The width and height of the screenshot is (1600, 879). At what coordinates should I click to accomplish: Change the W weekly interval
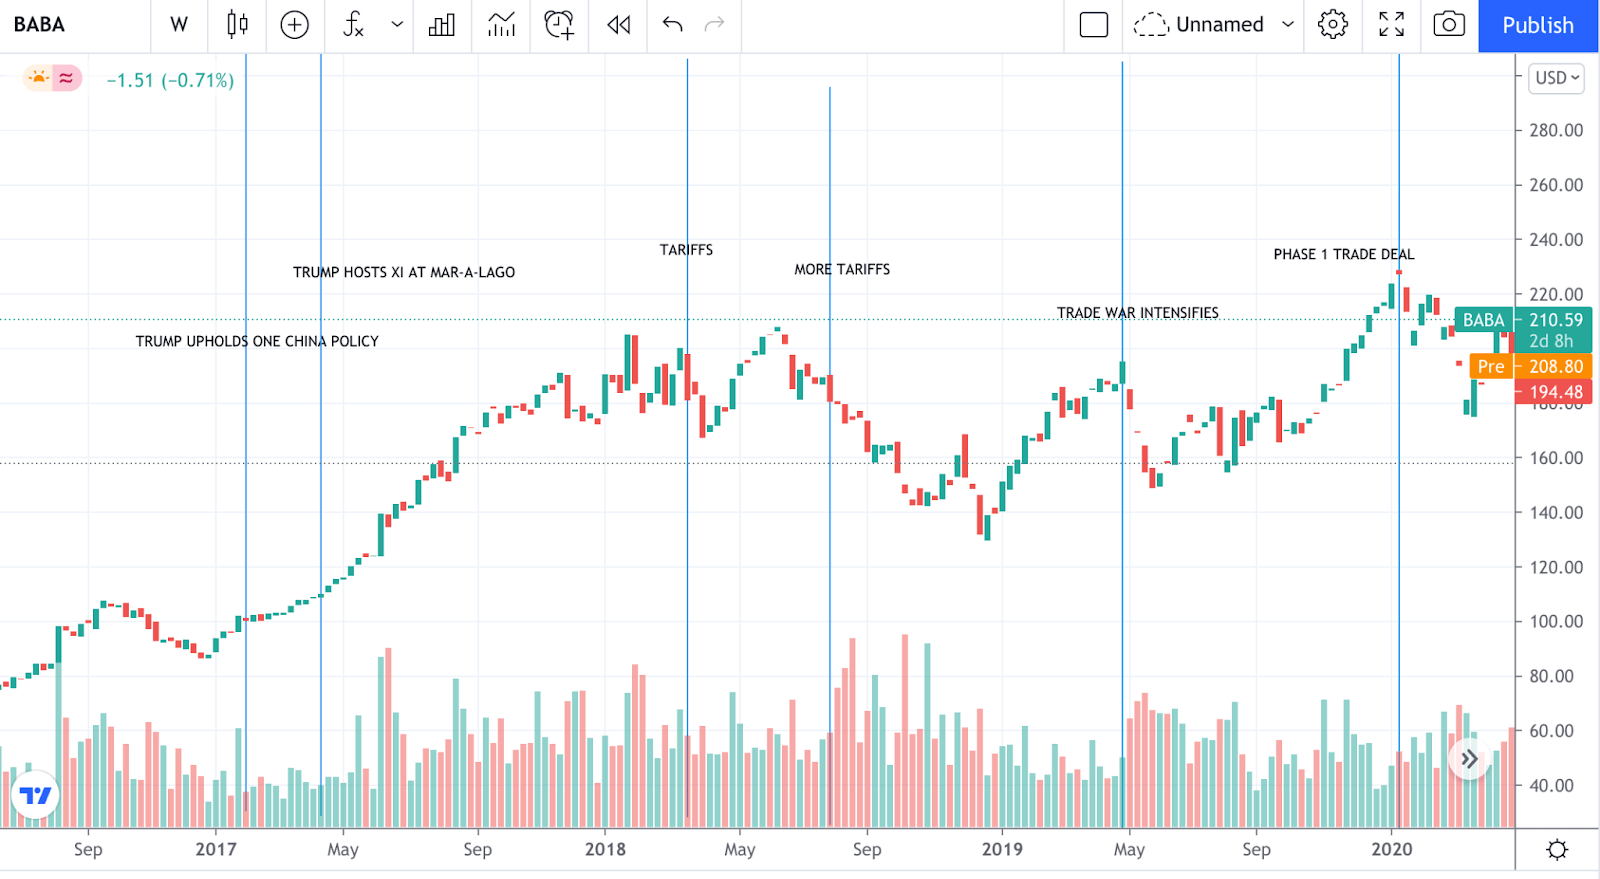pyautogui.click(x=179, y=25)
